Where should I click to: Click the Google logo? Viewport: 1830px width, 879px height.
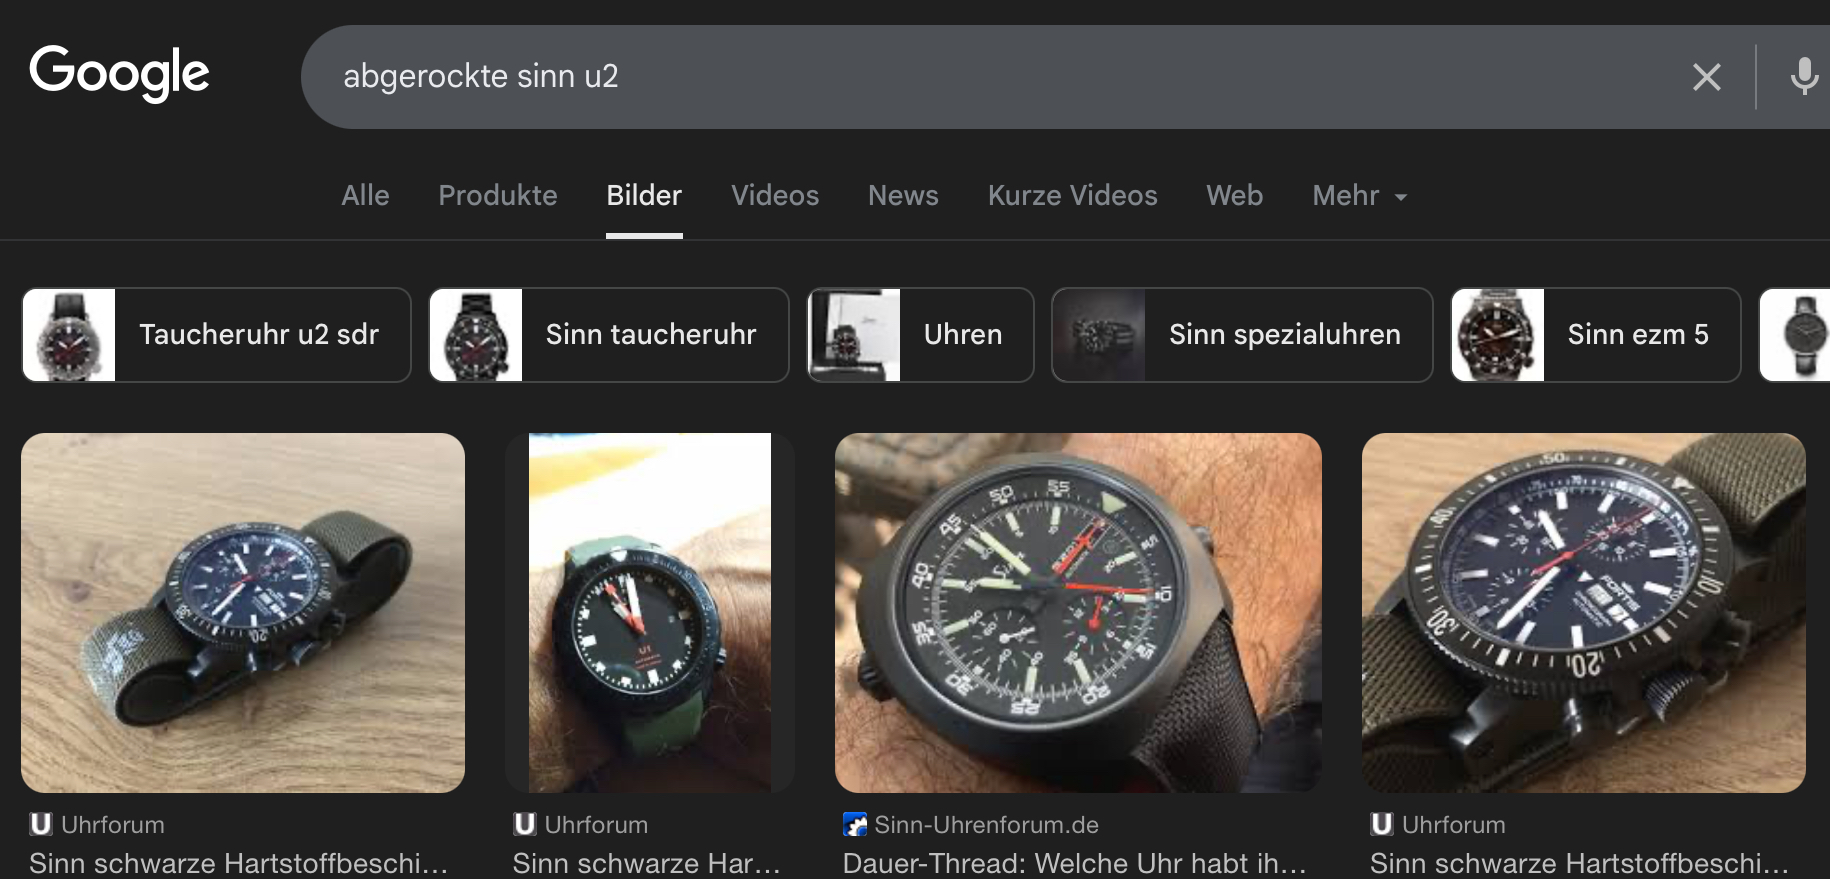tap(119, 73)
